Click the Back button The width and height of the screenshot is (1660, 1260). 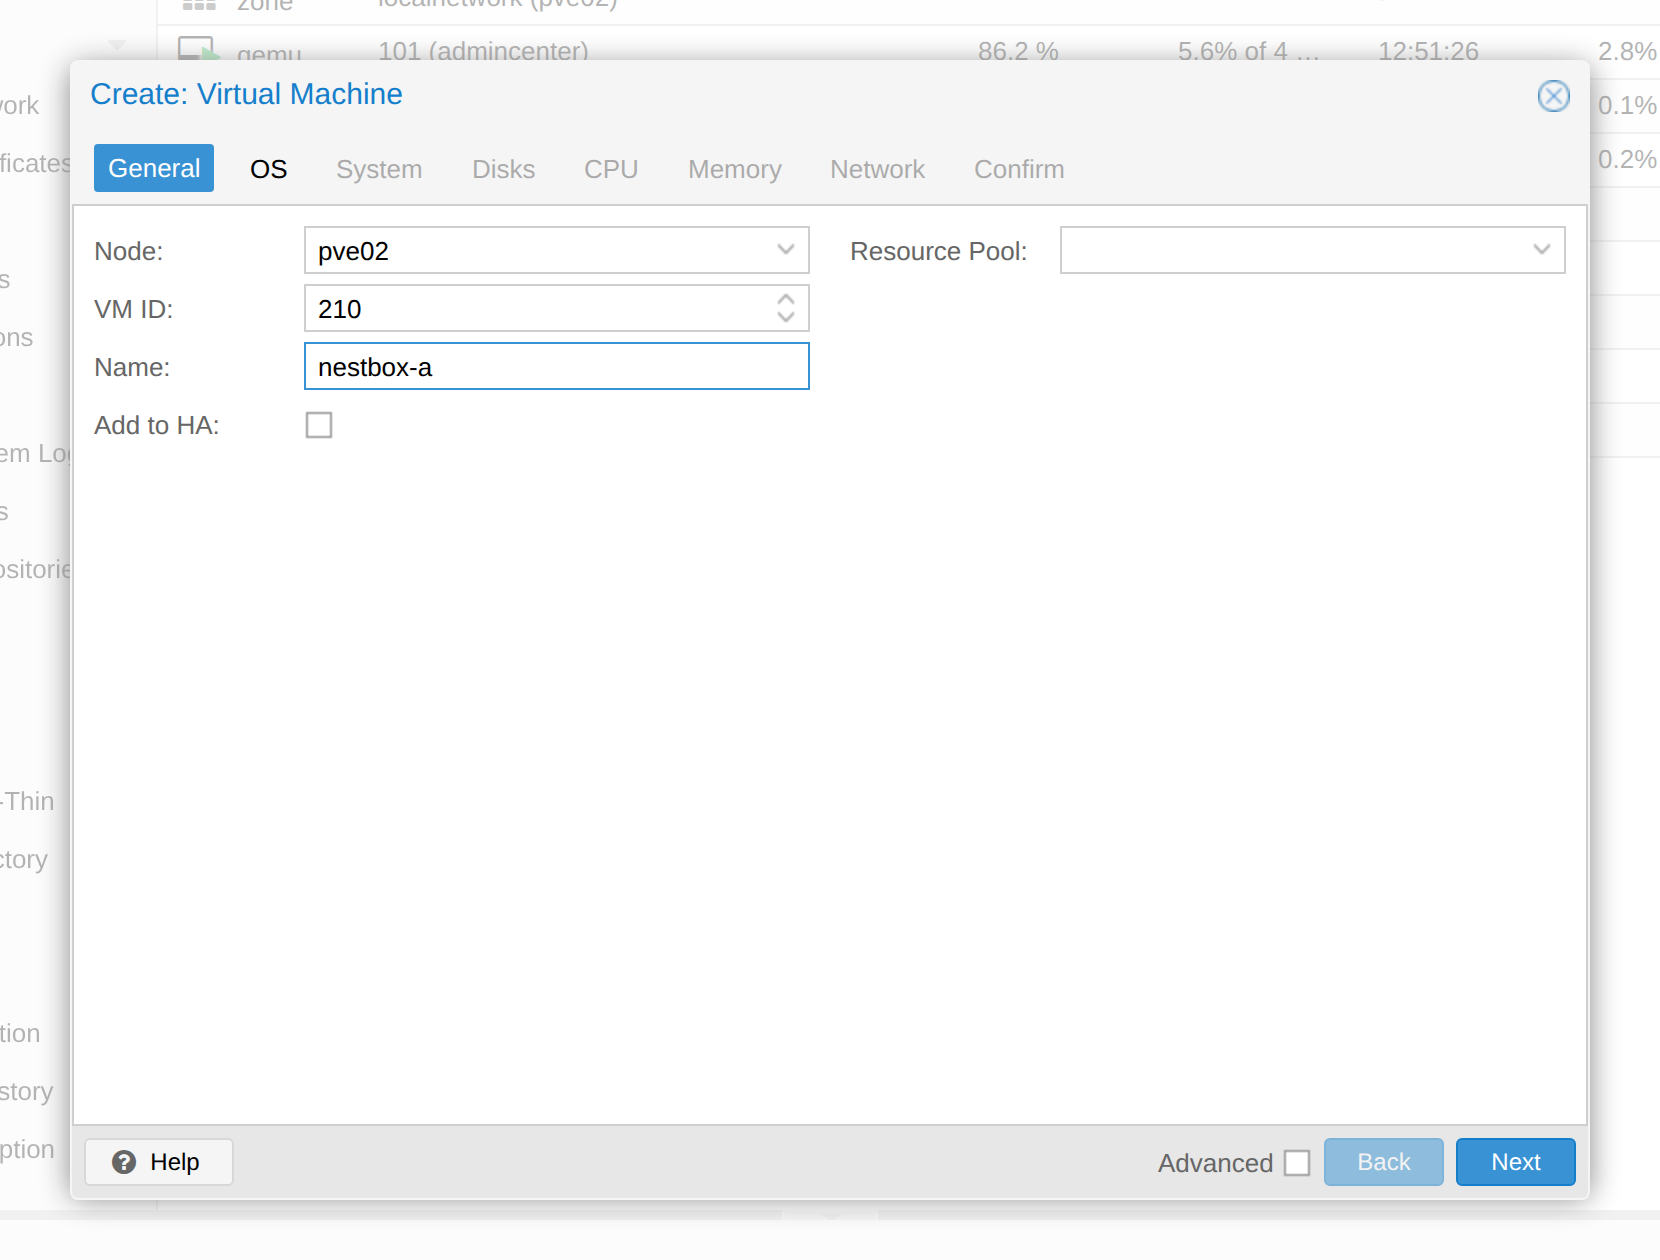pyautogui.click(x=1383, y=1162)
